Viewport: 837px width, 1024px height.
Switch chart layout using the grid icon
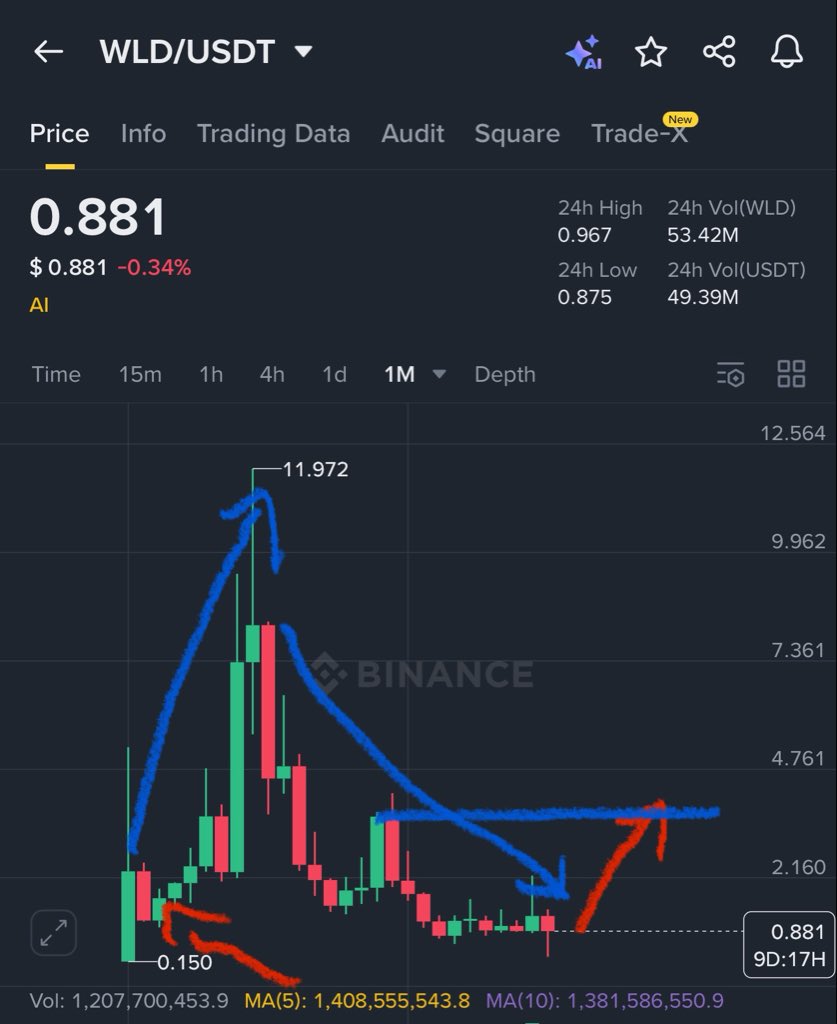[x=791, y=374]
